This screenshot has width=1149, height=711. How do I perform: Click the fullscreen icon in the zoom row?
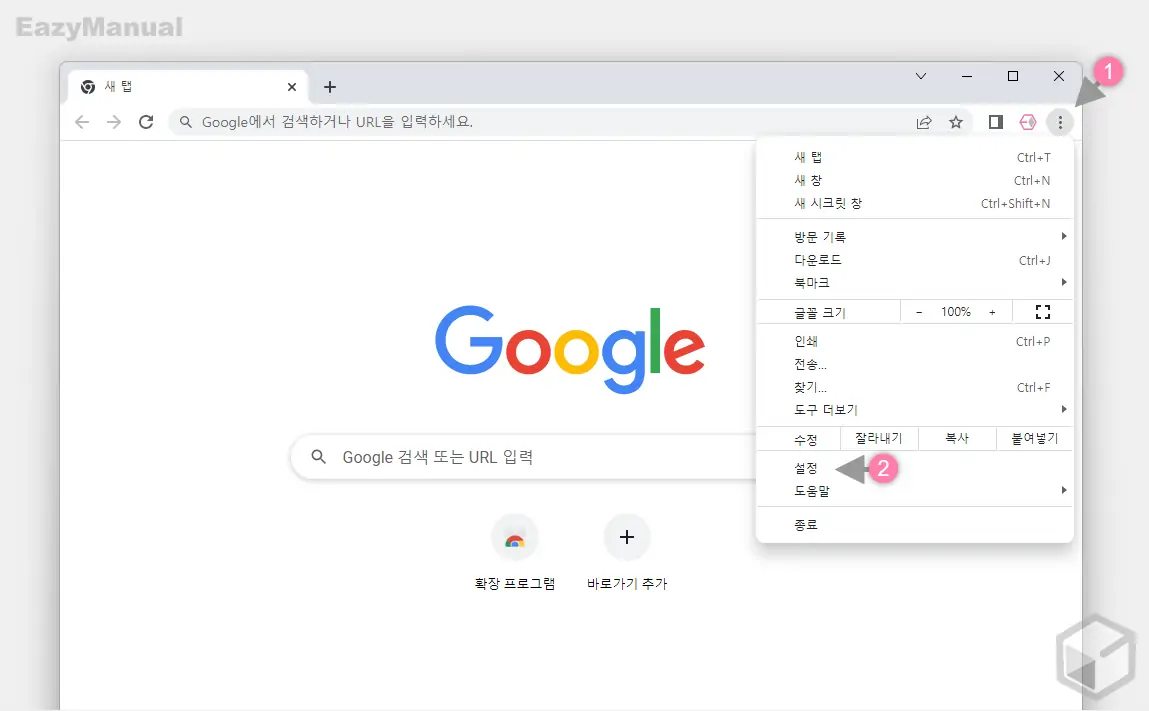(1043, 312)
